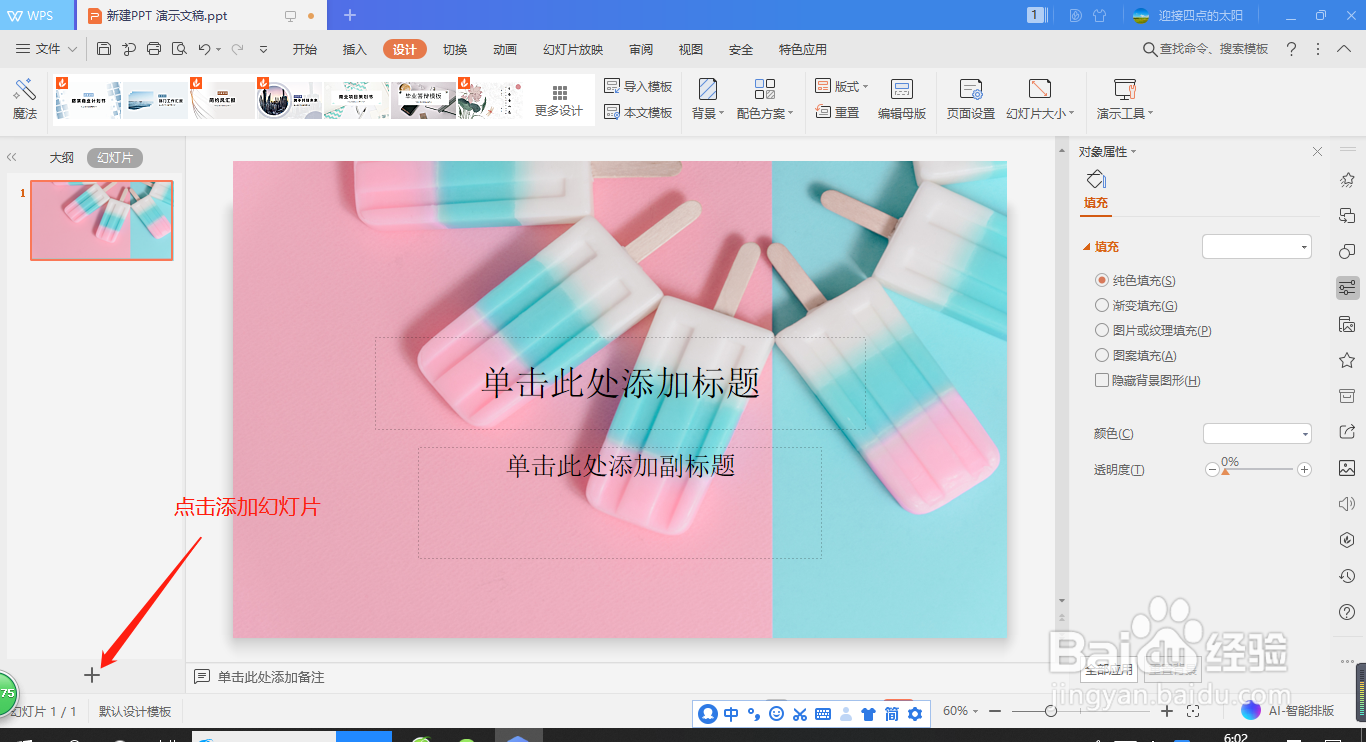The width and height of the screenshot is (1366, 742).
Task: Switch to Slides (幻灯片) view tab
Action: (x=115, y=158)
